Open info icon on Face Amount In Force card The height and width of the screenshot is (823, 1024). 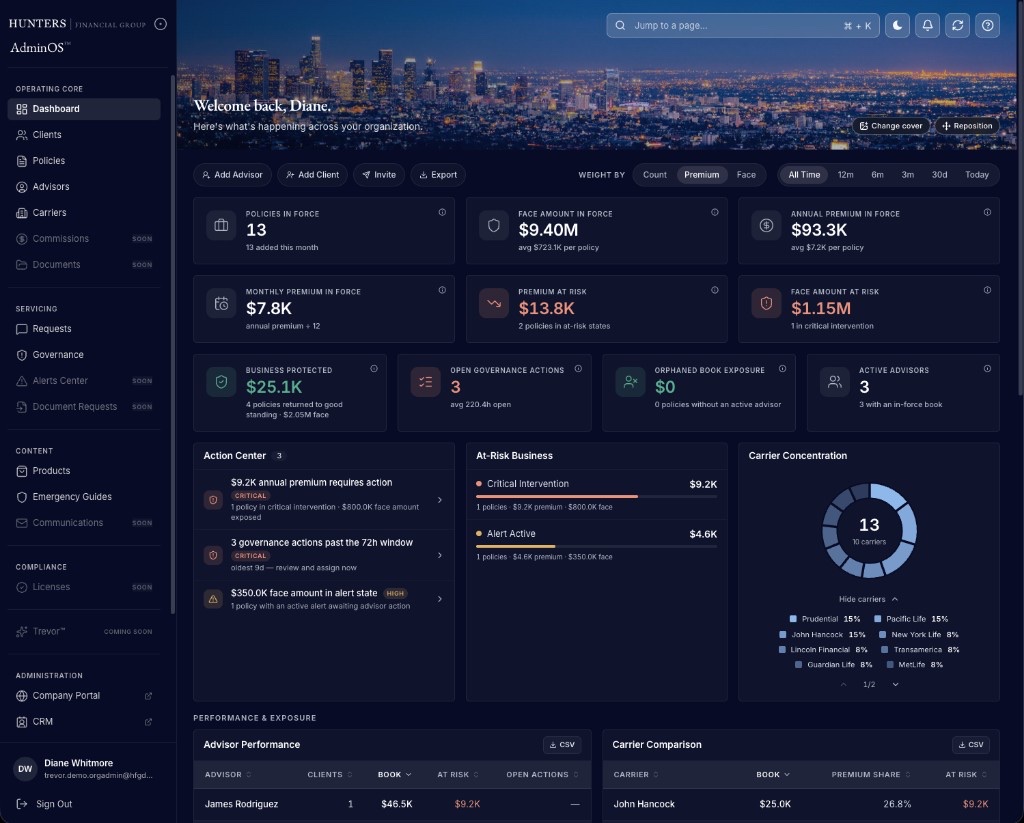click(714, 212)
